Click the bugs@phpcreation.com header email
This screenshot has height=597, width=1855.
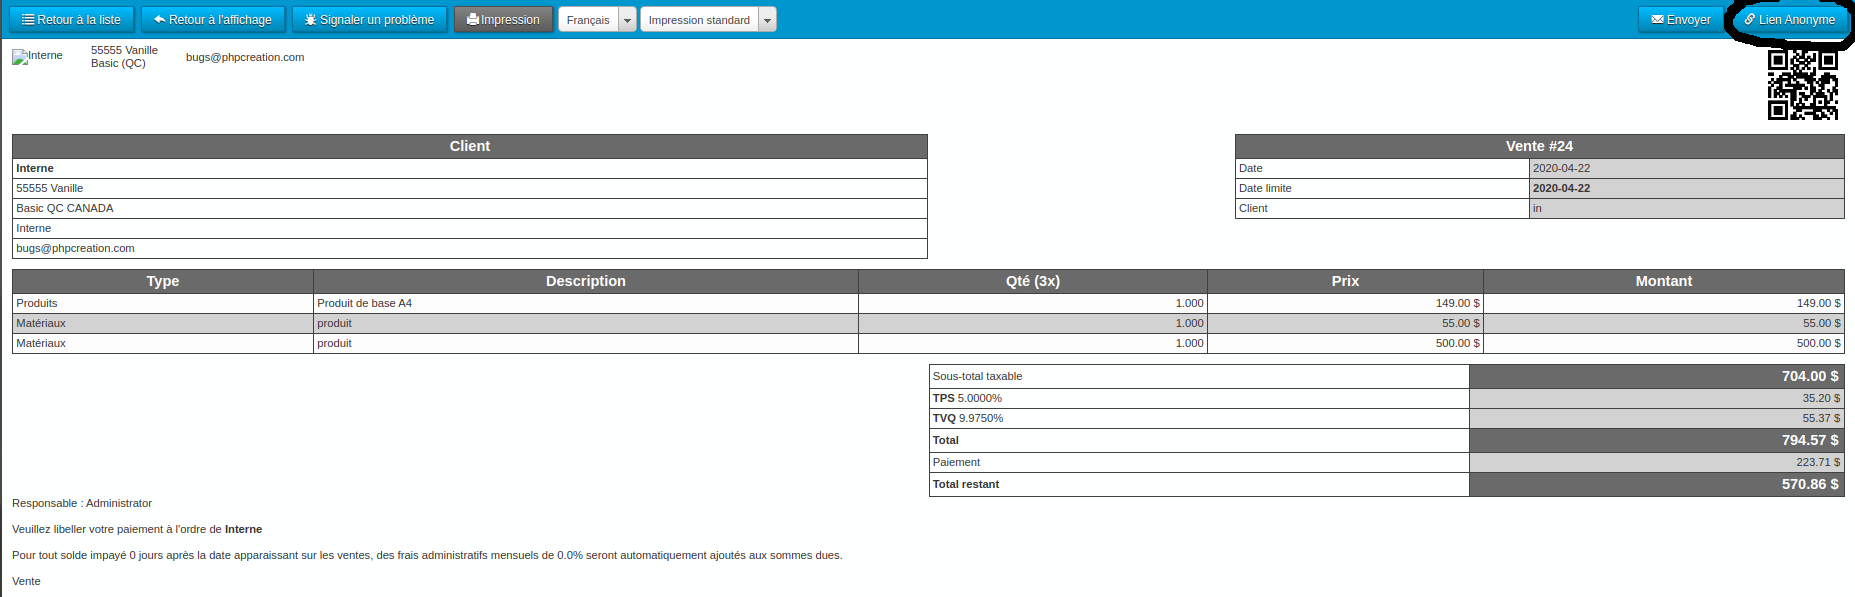click(x=245, y=58)
